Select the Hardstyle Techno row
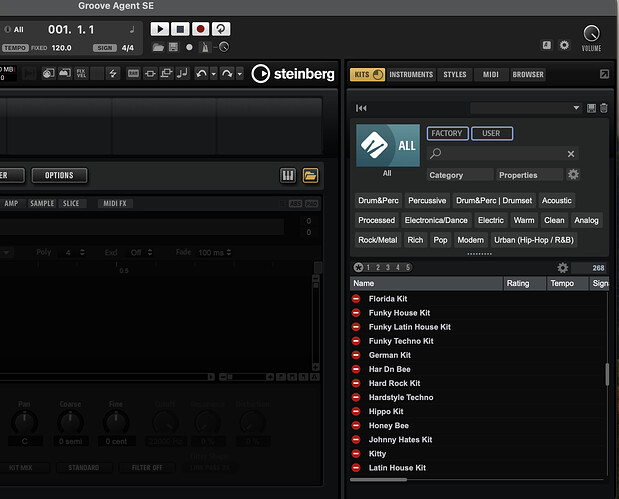 click(478, 398)
